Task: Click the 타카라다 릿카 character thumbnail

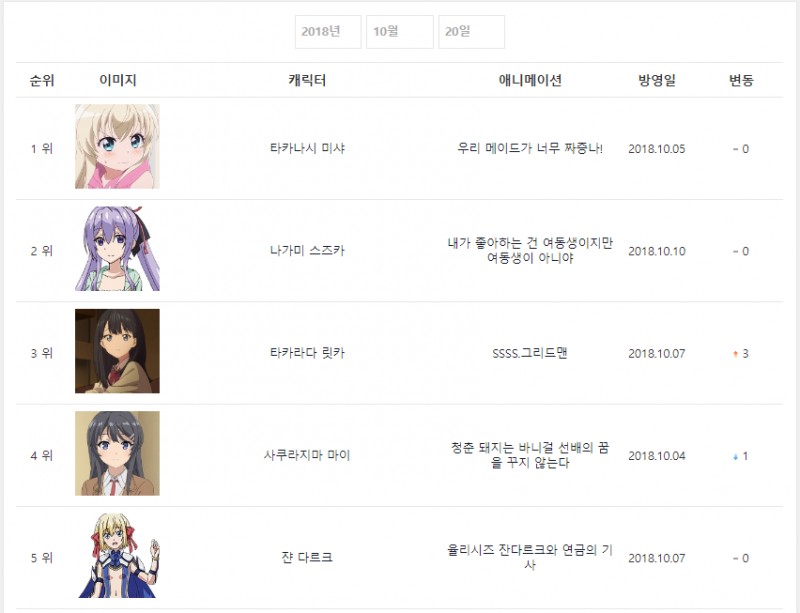Action: pos(117,351)
